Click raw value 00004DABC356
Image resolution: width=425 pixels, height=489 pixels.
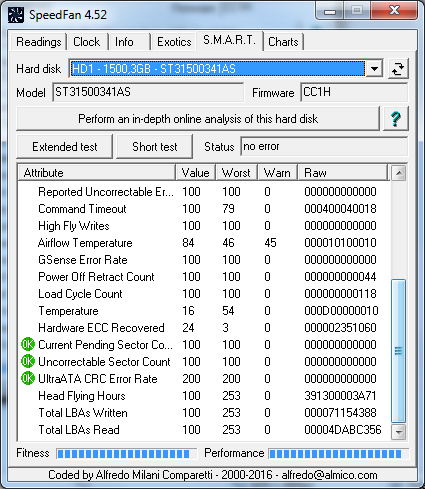[x=343, y=430]
